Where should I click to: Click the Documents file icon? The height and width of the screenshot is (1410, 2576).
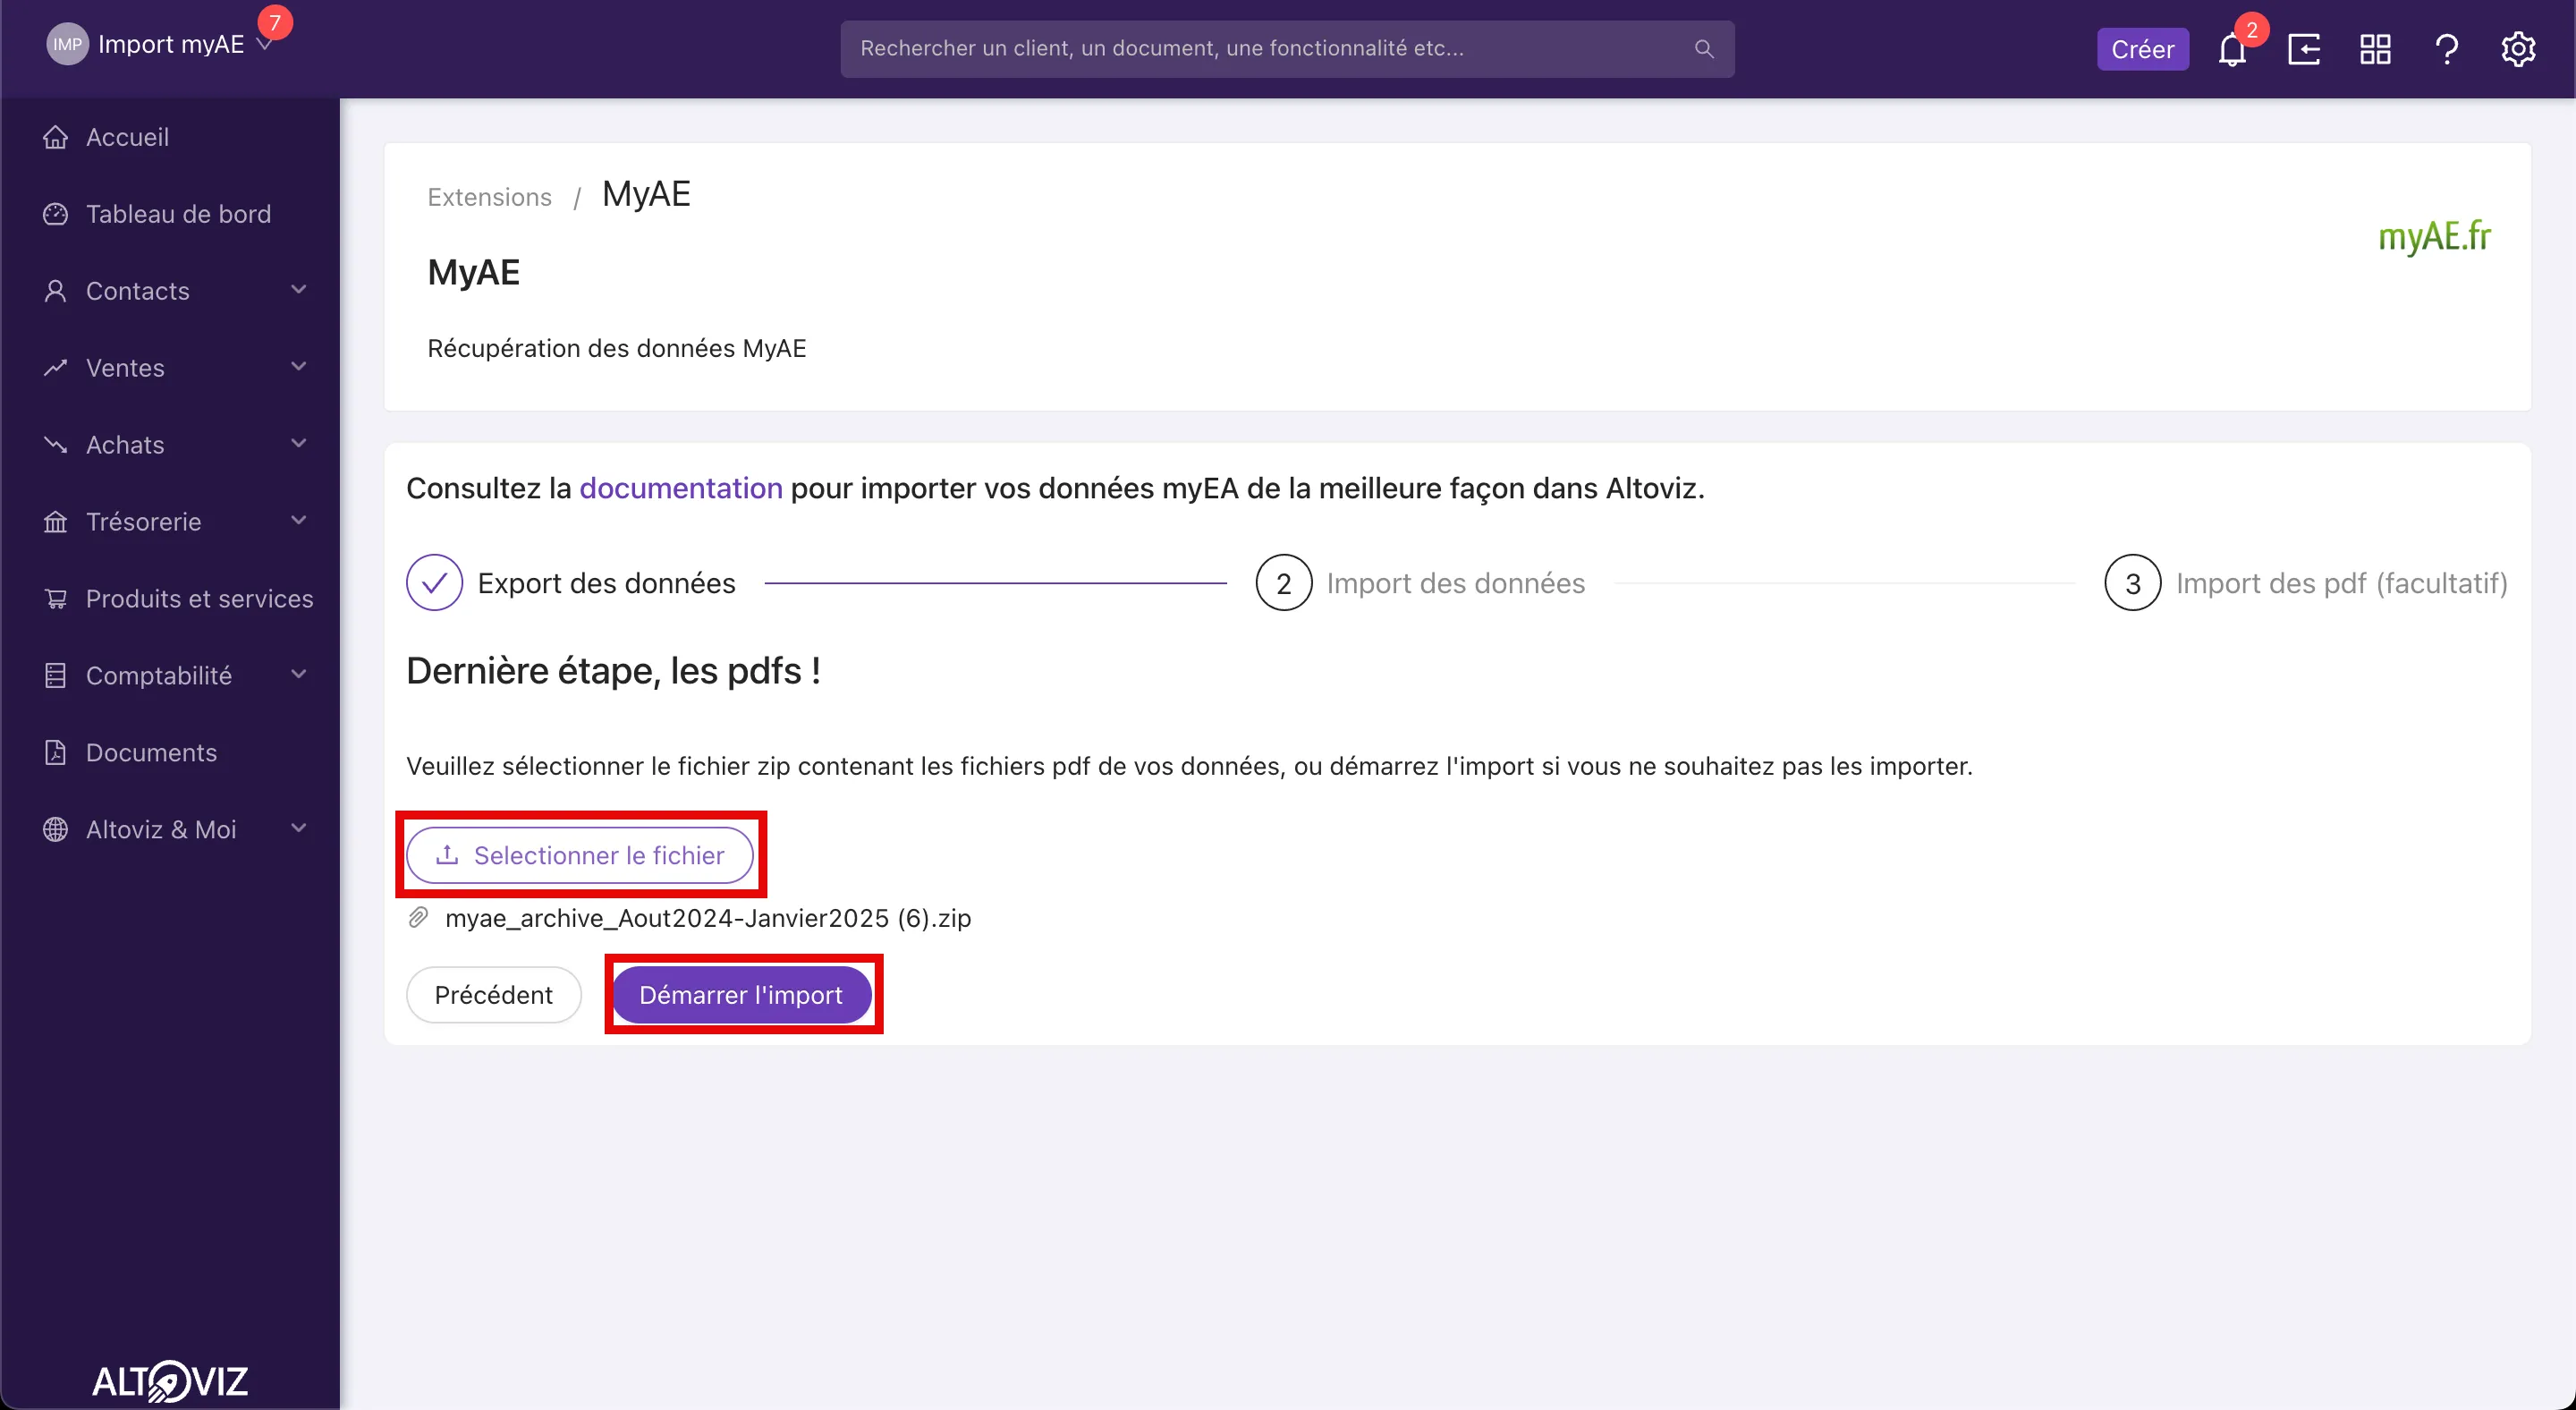pos(56,753)
